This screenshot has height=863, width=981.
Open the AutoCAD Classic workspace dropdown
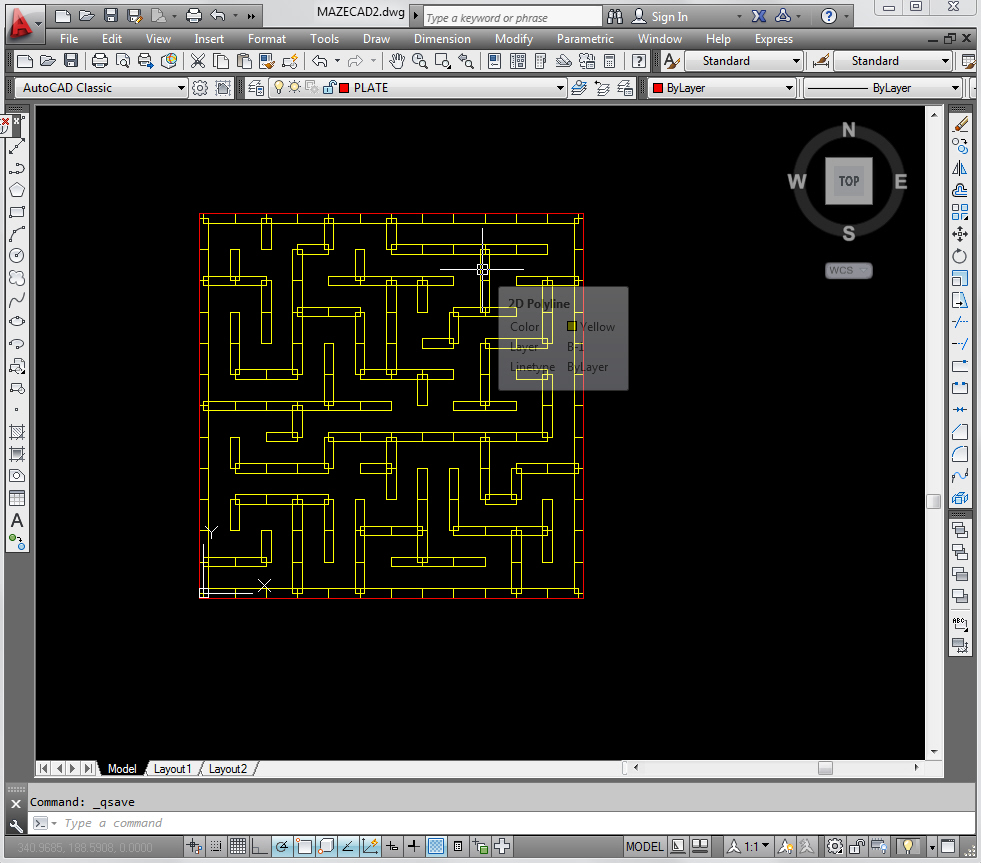click(101, 88)
